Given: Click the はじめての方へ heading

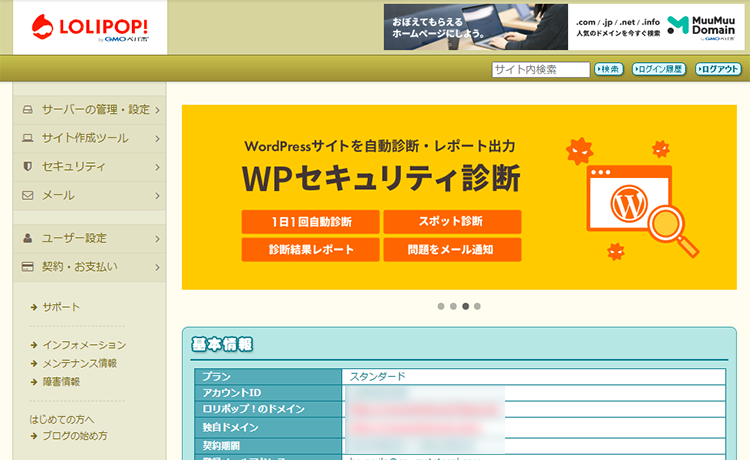Looking at the screenshot, I should click(62, 419).
